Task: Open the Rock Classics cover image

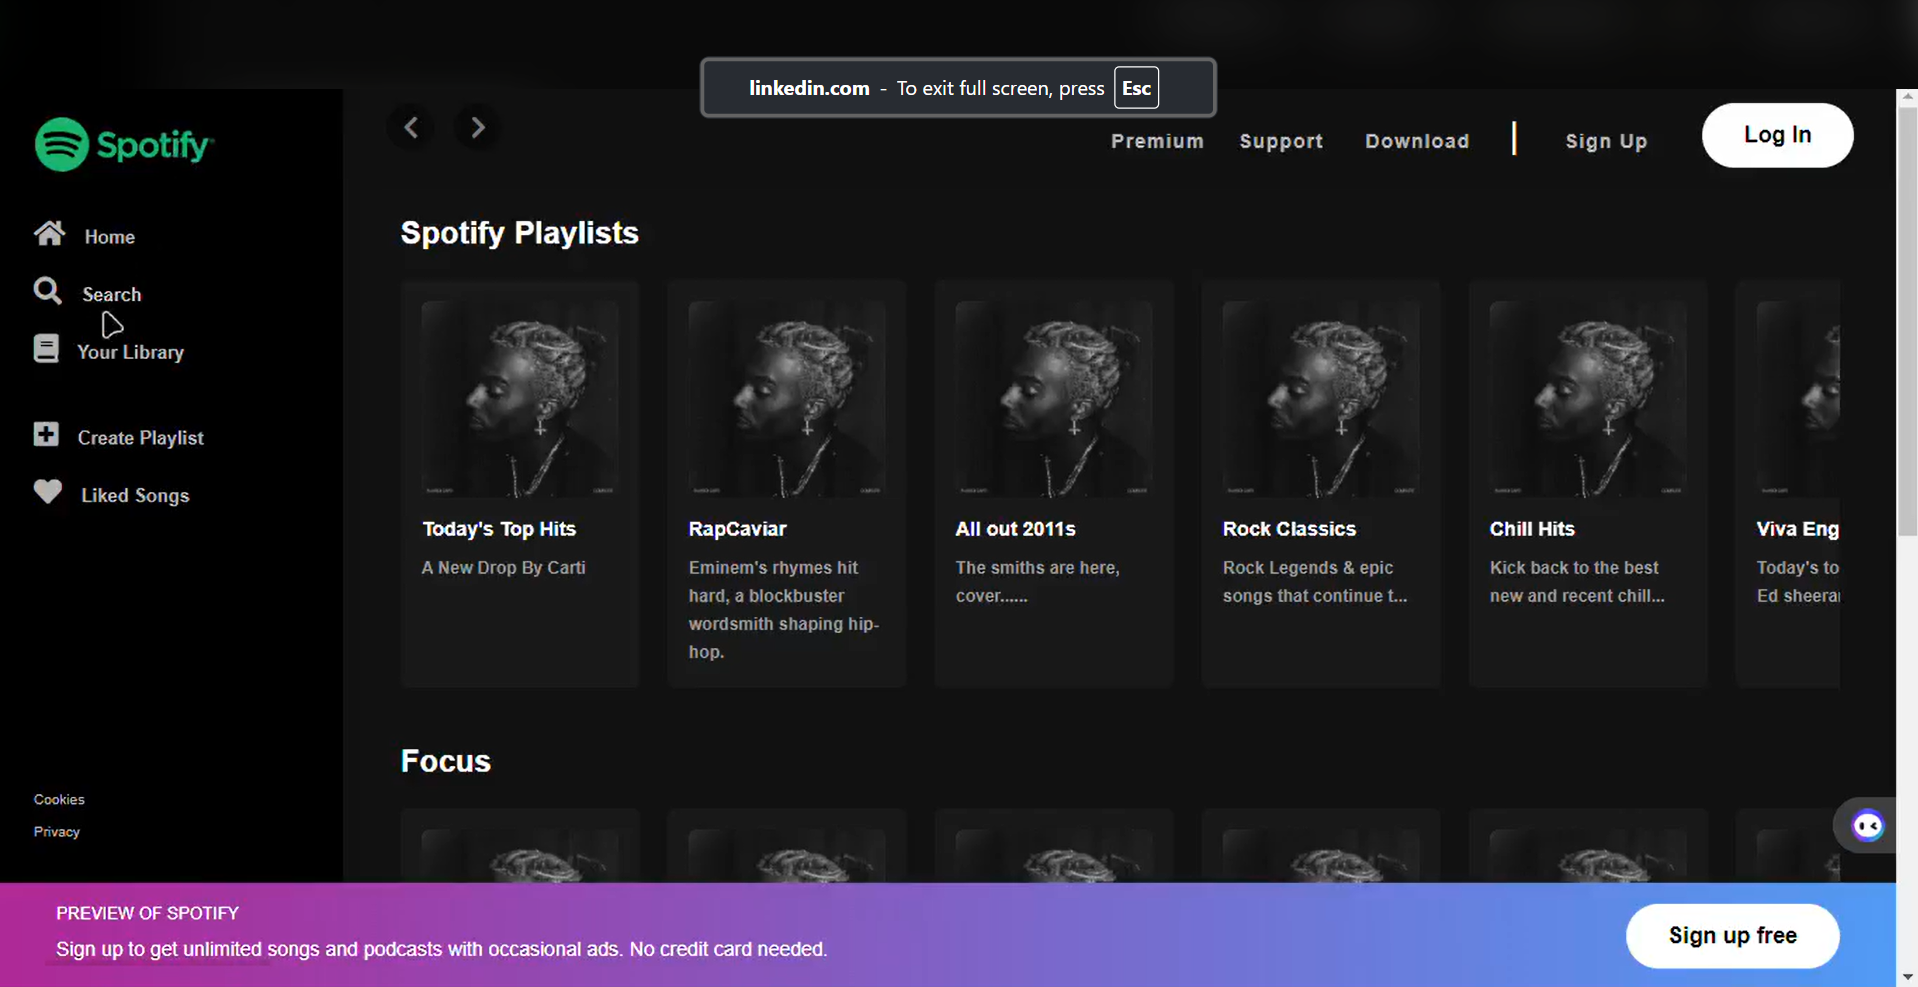Action: pos(1321,399)
